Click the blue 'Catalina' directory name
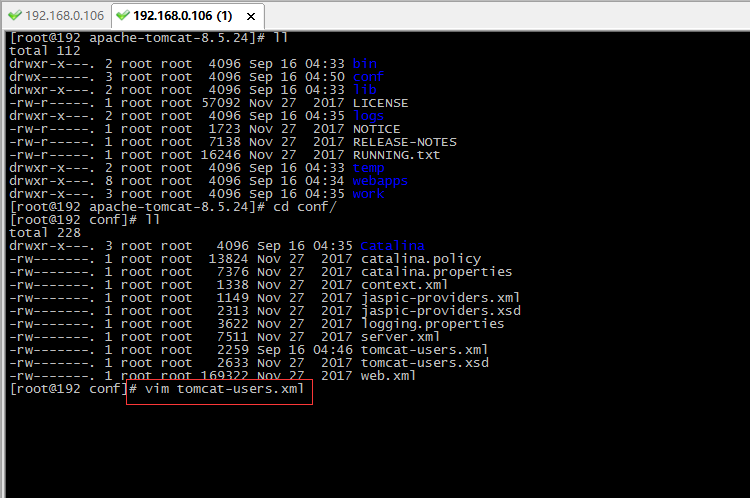Screen dimensions: 750x498 click(392, 246)
